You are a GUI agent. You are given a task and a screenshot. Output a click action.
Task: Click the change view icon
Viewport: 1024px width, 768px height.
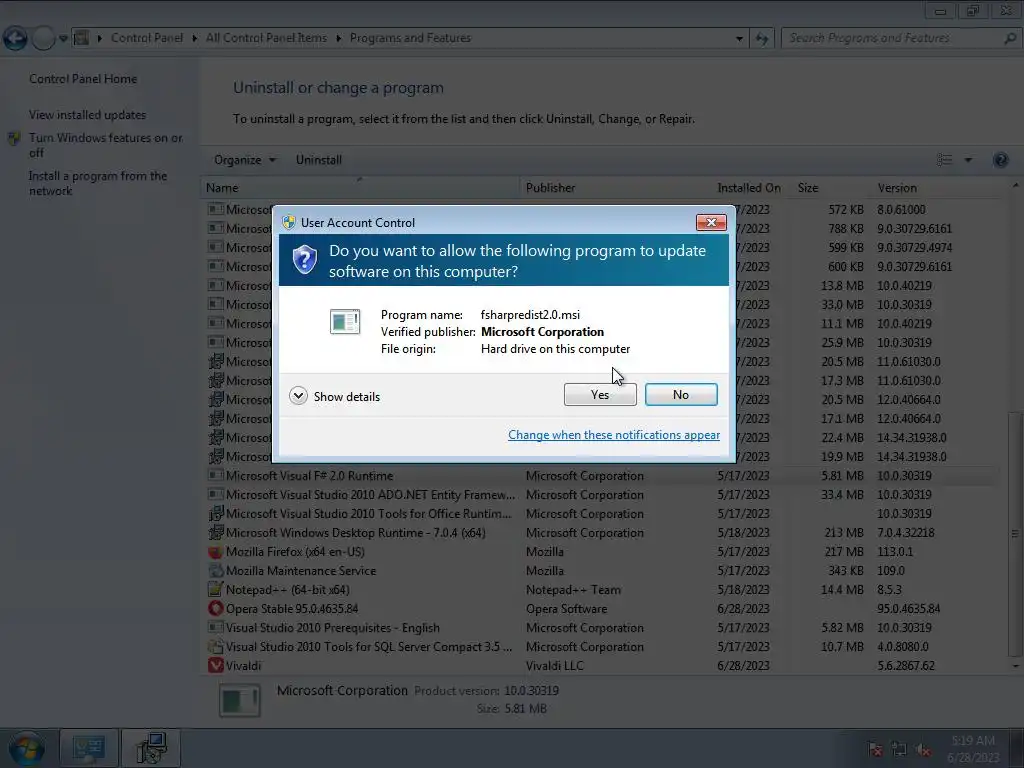point(944,160)
